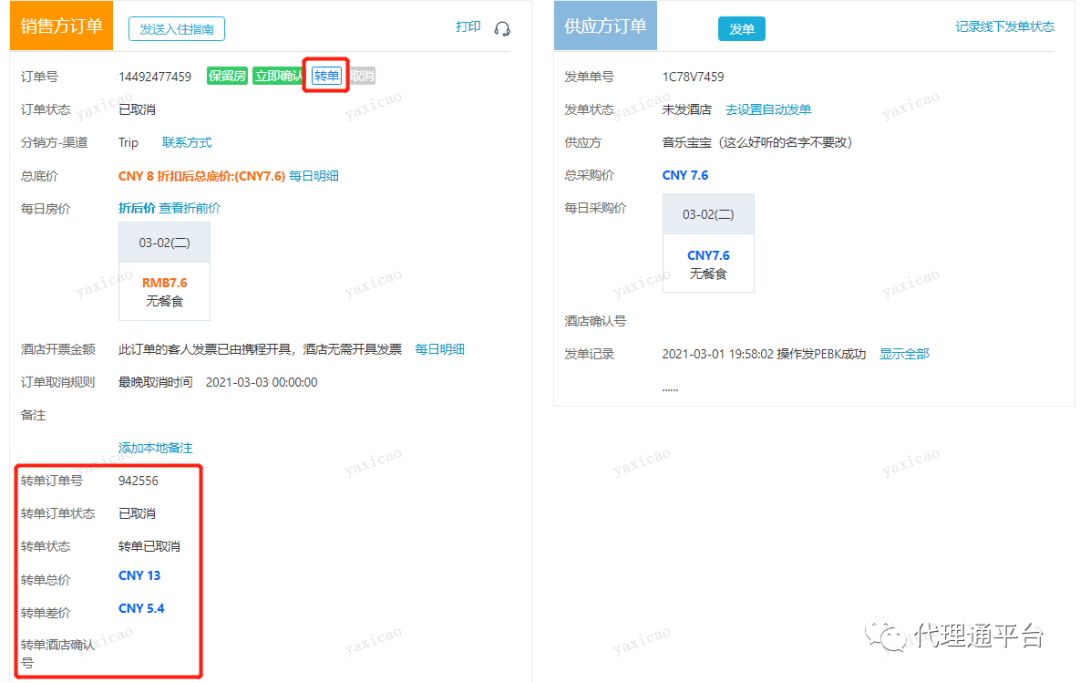Click 总采购价 value CNY 7.6
The width and height of the screenshot is (1080, 683).
point(685,176)
